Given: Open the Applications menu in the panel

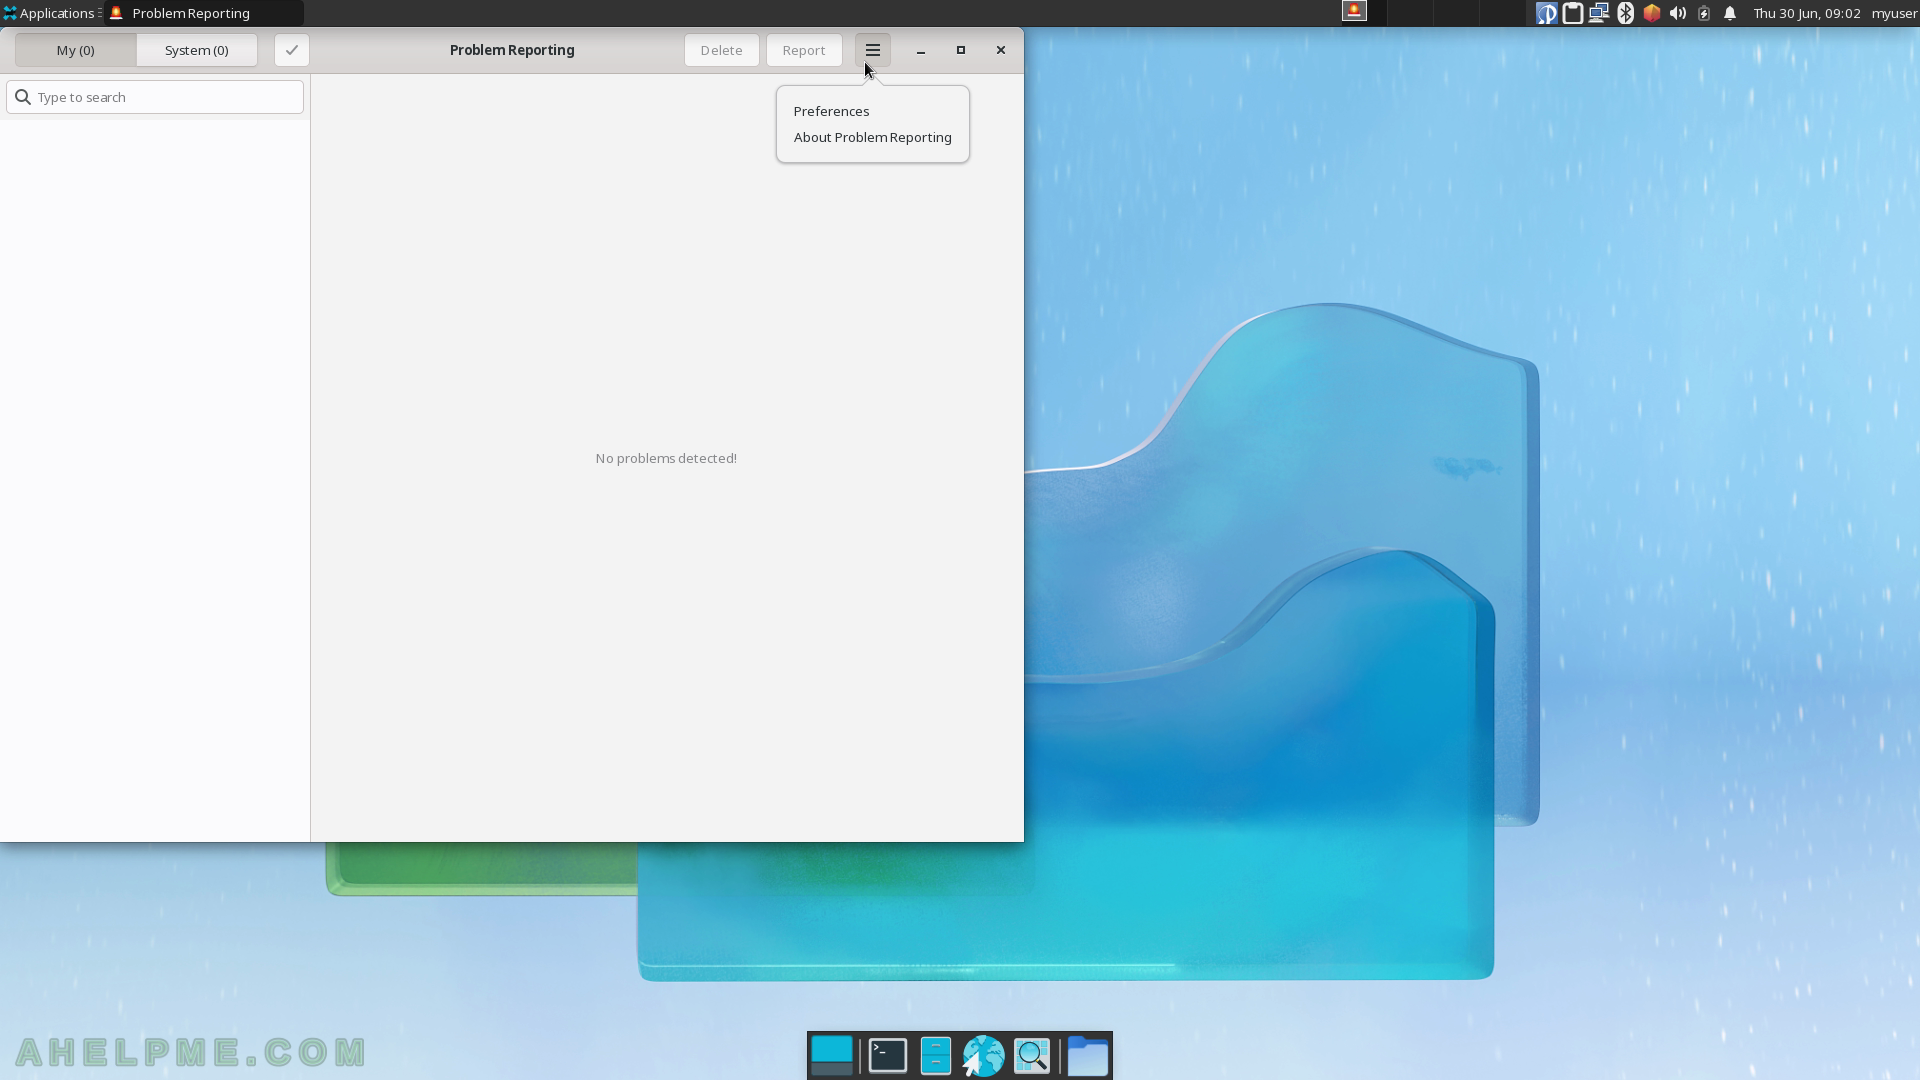Looking at the screenshot, I should [50, 13].
